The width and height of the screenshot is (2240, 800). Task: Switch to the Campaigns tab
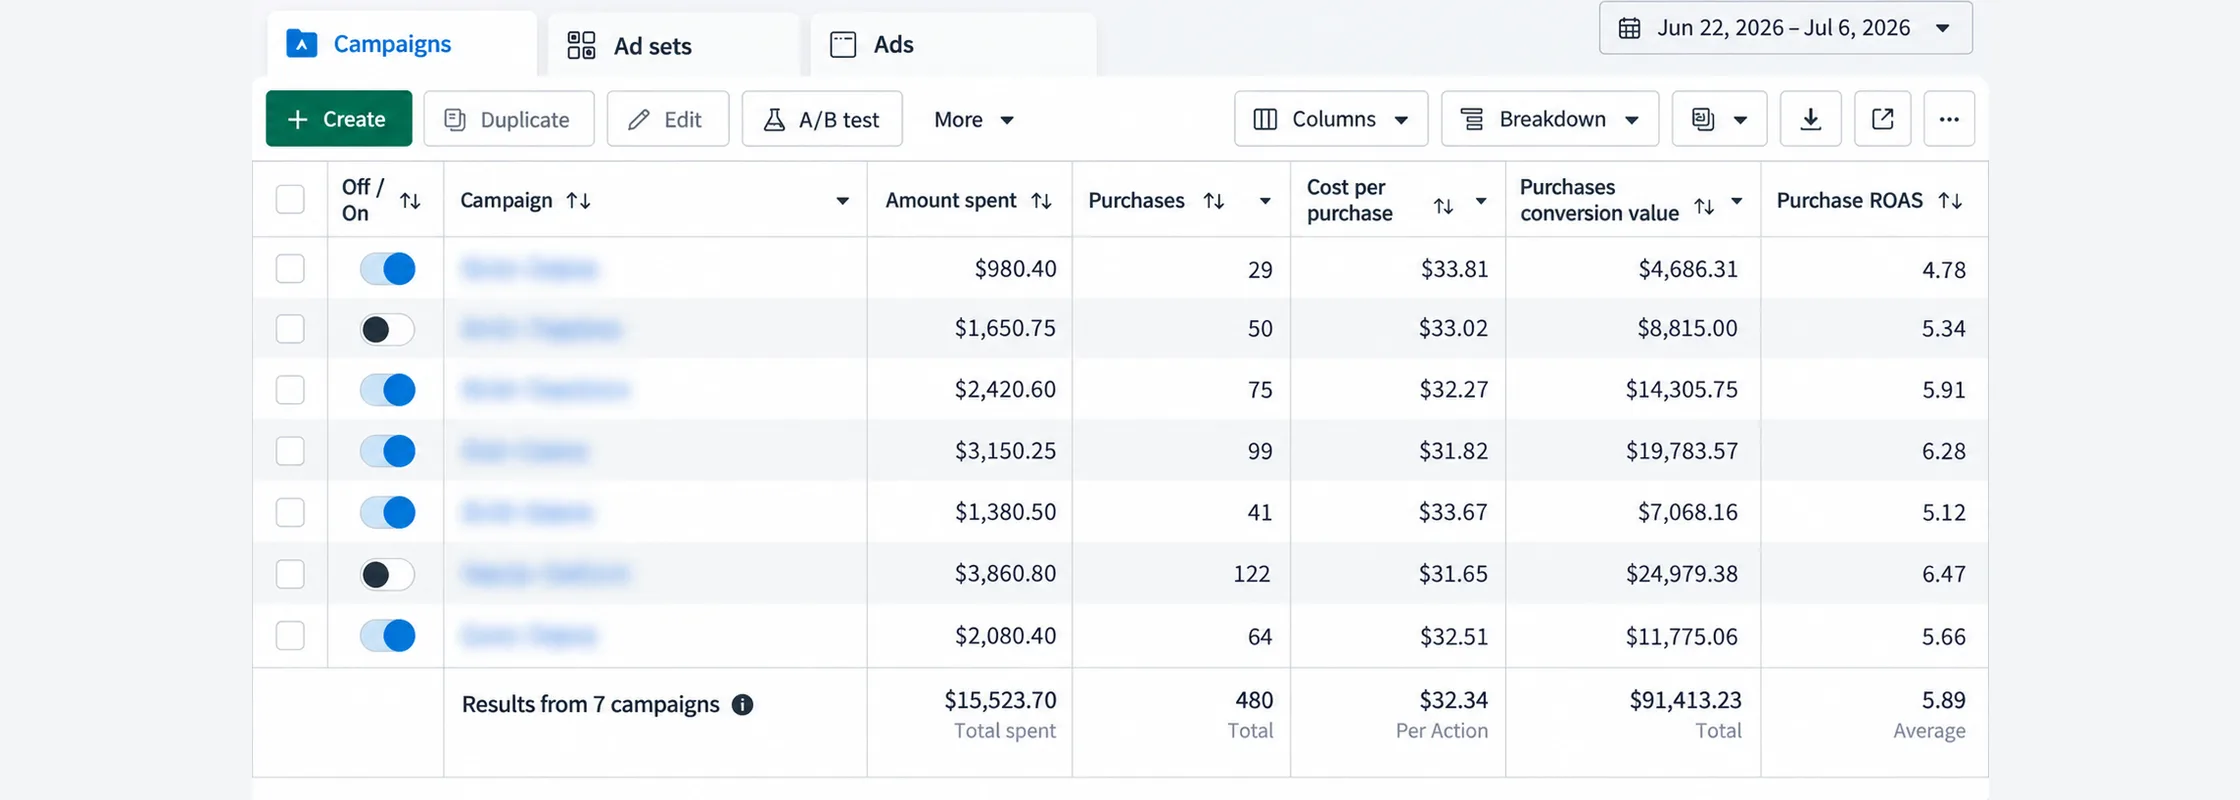coord(401,44)
